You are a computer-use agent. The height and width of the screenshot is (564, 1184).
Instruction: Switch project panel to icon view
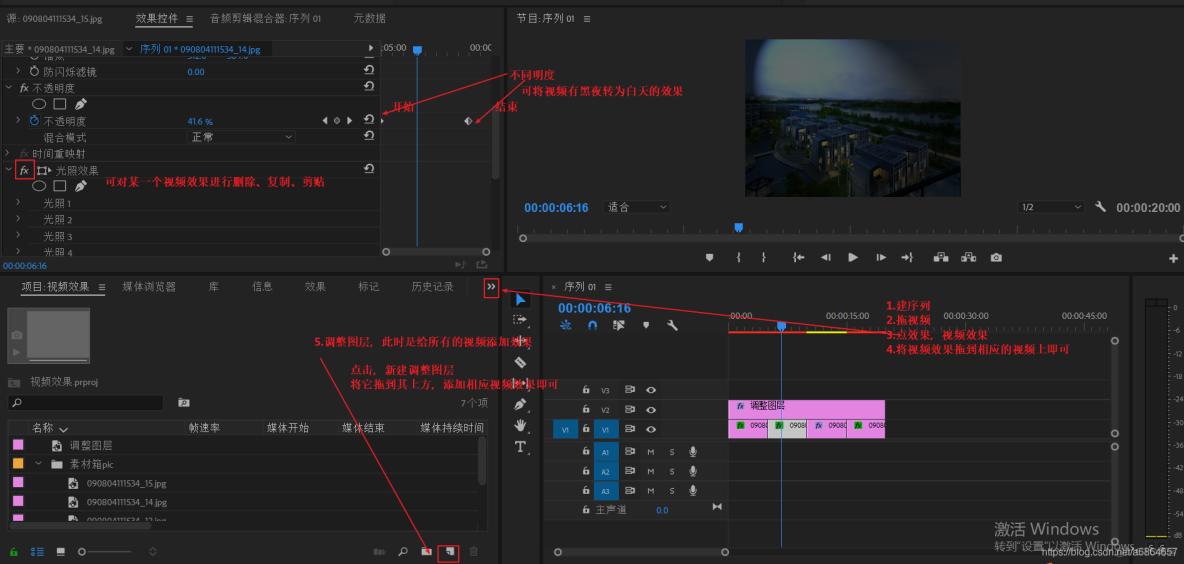click(x=60, y=552)
